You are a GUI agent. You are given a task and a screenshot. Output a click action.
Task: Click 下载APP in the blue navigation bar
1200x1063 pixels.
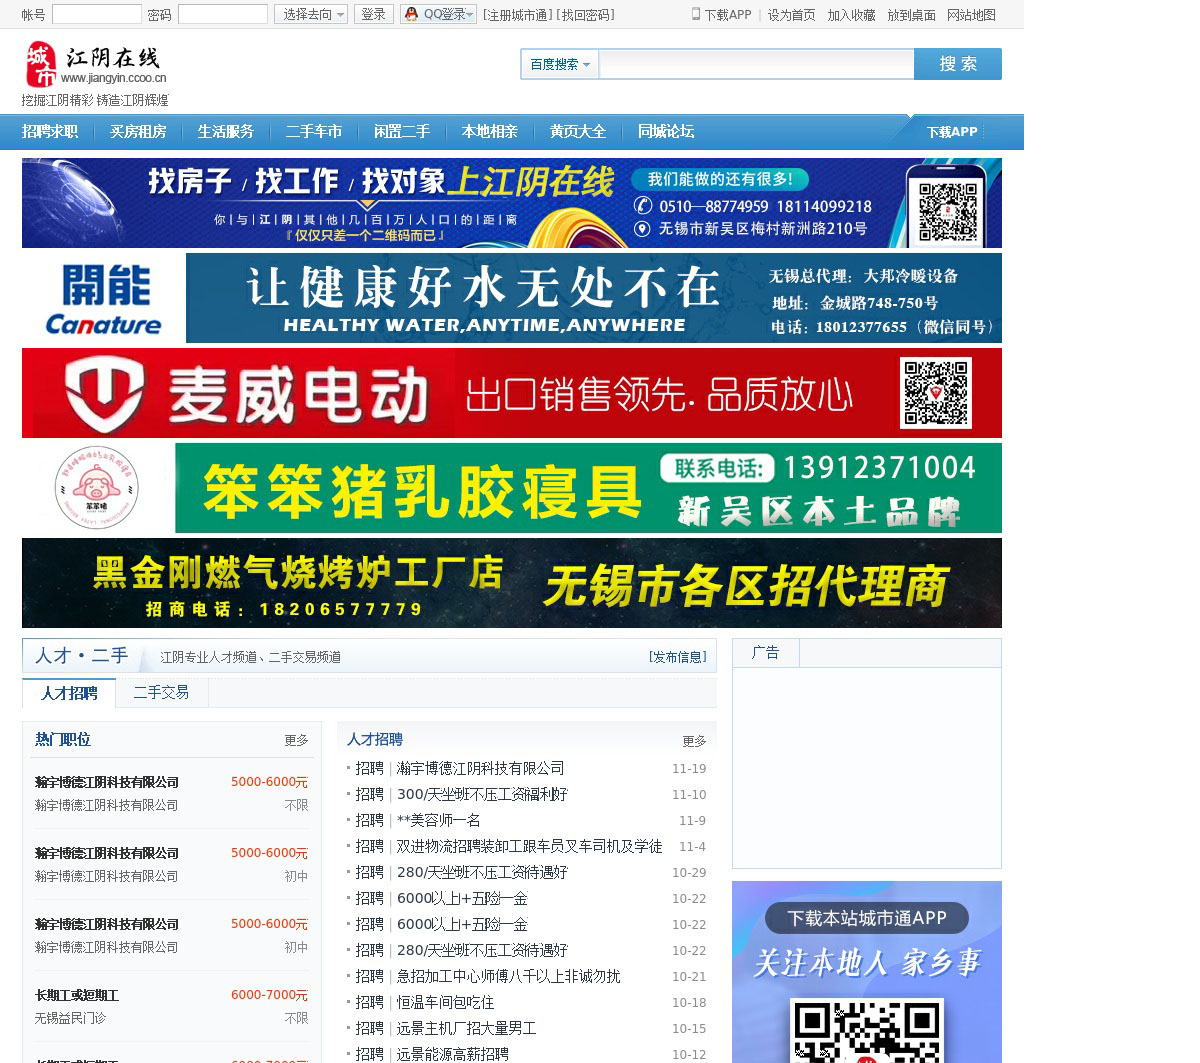[x=952, y=132]
